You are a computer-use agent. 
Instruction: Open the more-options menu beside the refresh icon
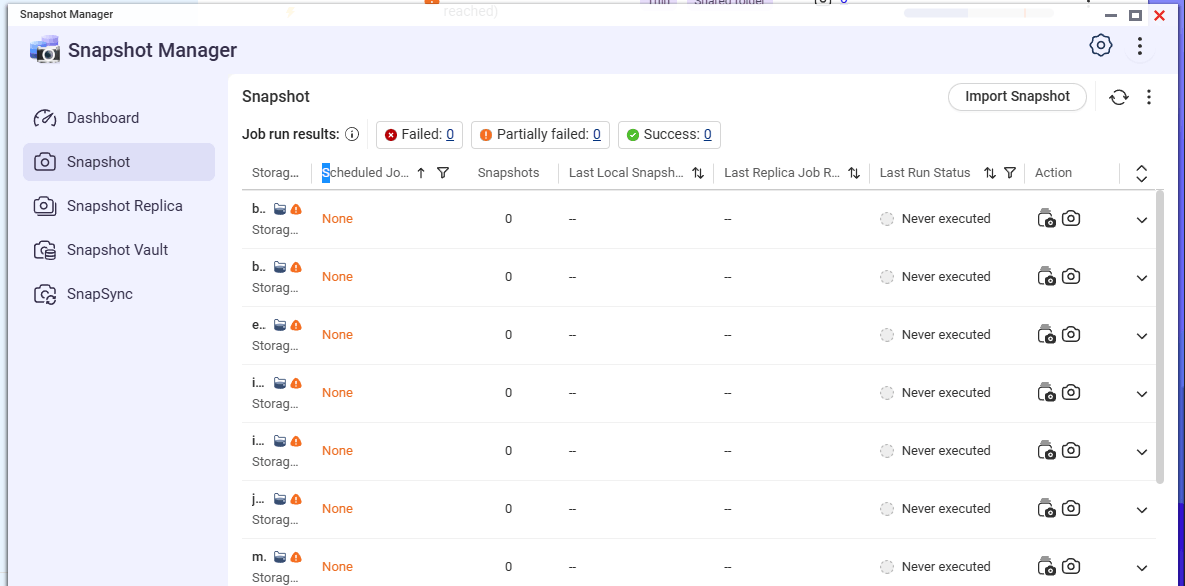point(1149,97)
